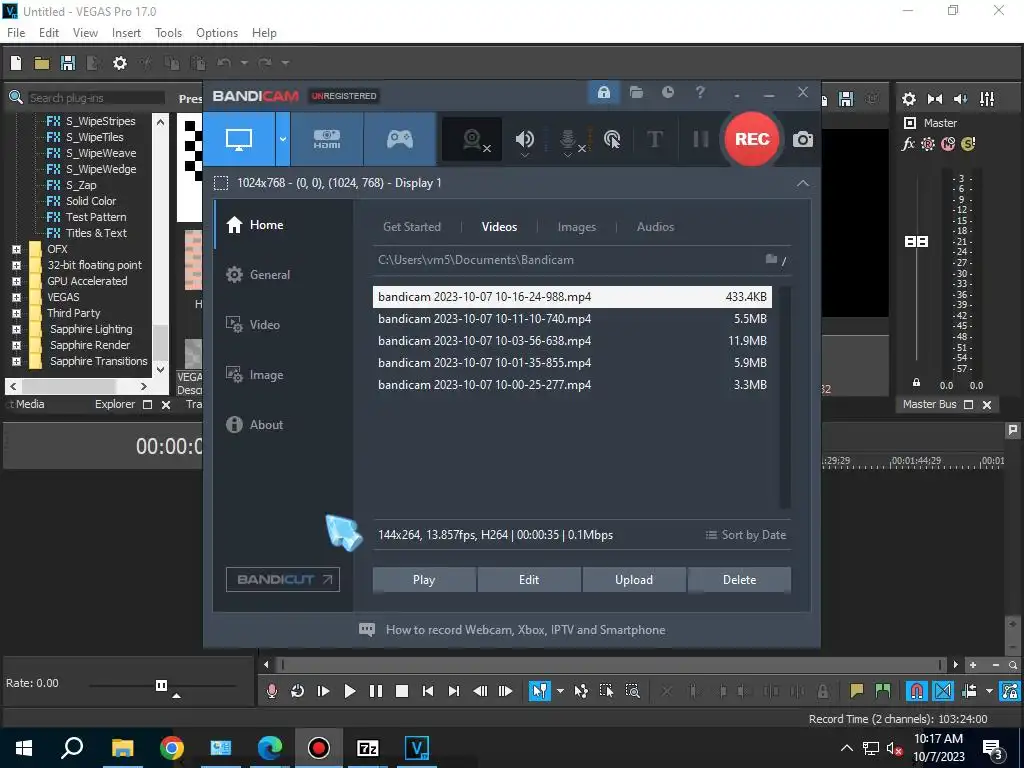Click Upload button in Bandicam
The width and height of the screenshot is (1024, 768).
coord(633,580)
